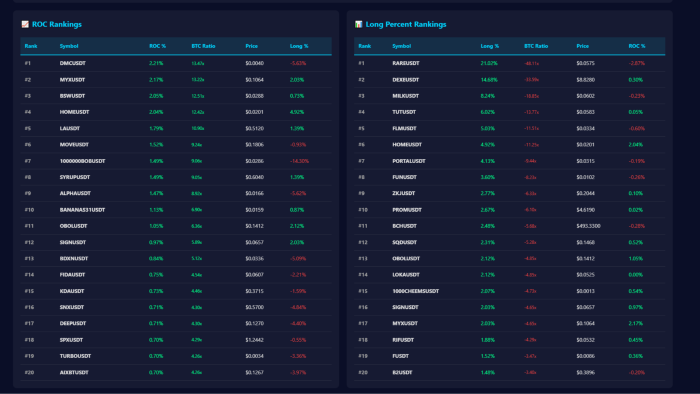This screenshot has width=700, height=394.
Task: Sort ROC Rankings by the Rank column header
Action: 31,46
